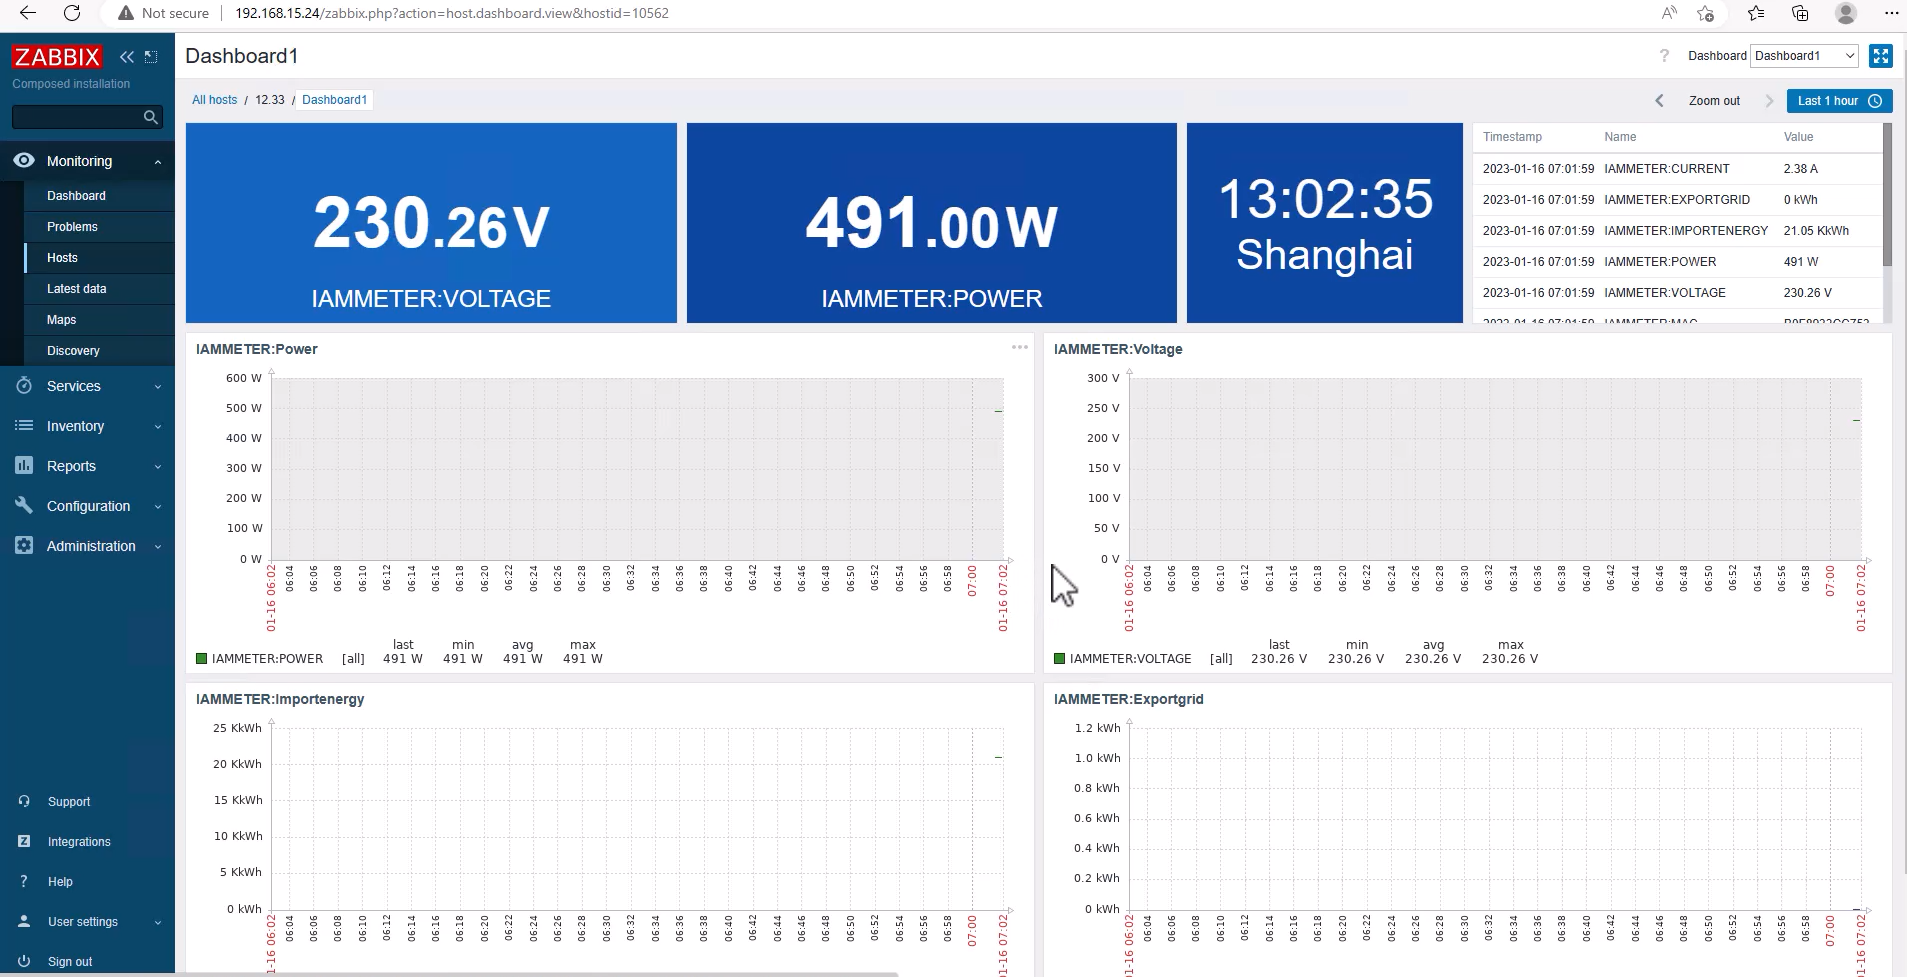Refresh the browser page

(x=72, y=13)
